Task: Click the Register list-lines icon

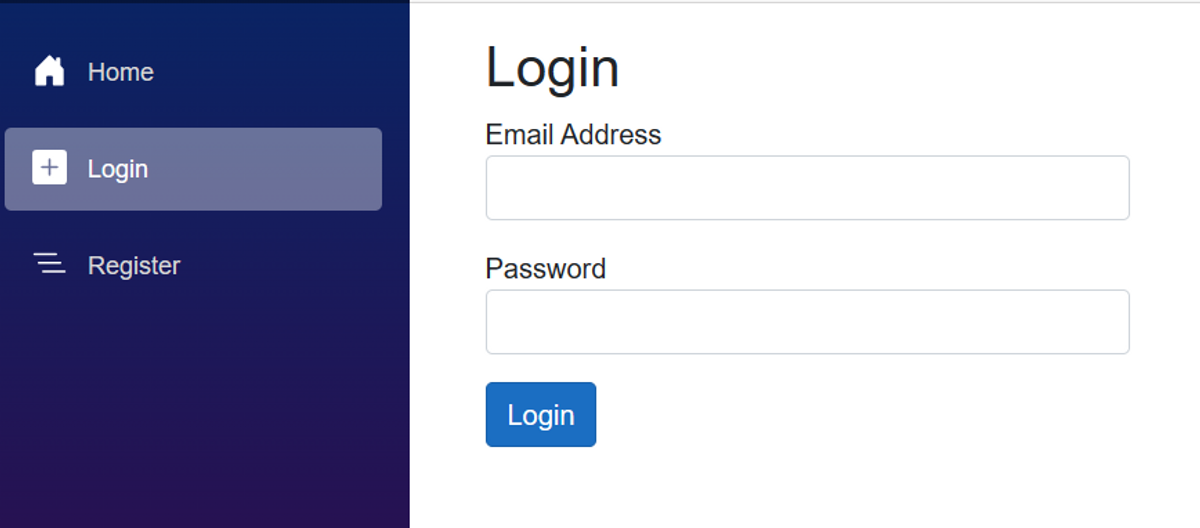Action: pos(49,264)
